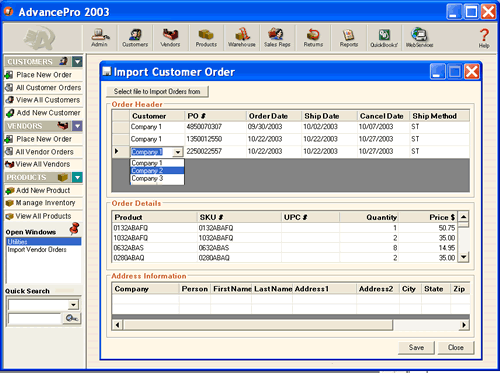
Task: Open the Products toolbar icon
Action: pyautogui.click(x=206, y=37)
